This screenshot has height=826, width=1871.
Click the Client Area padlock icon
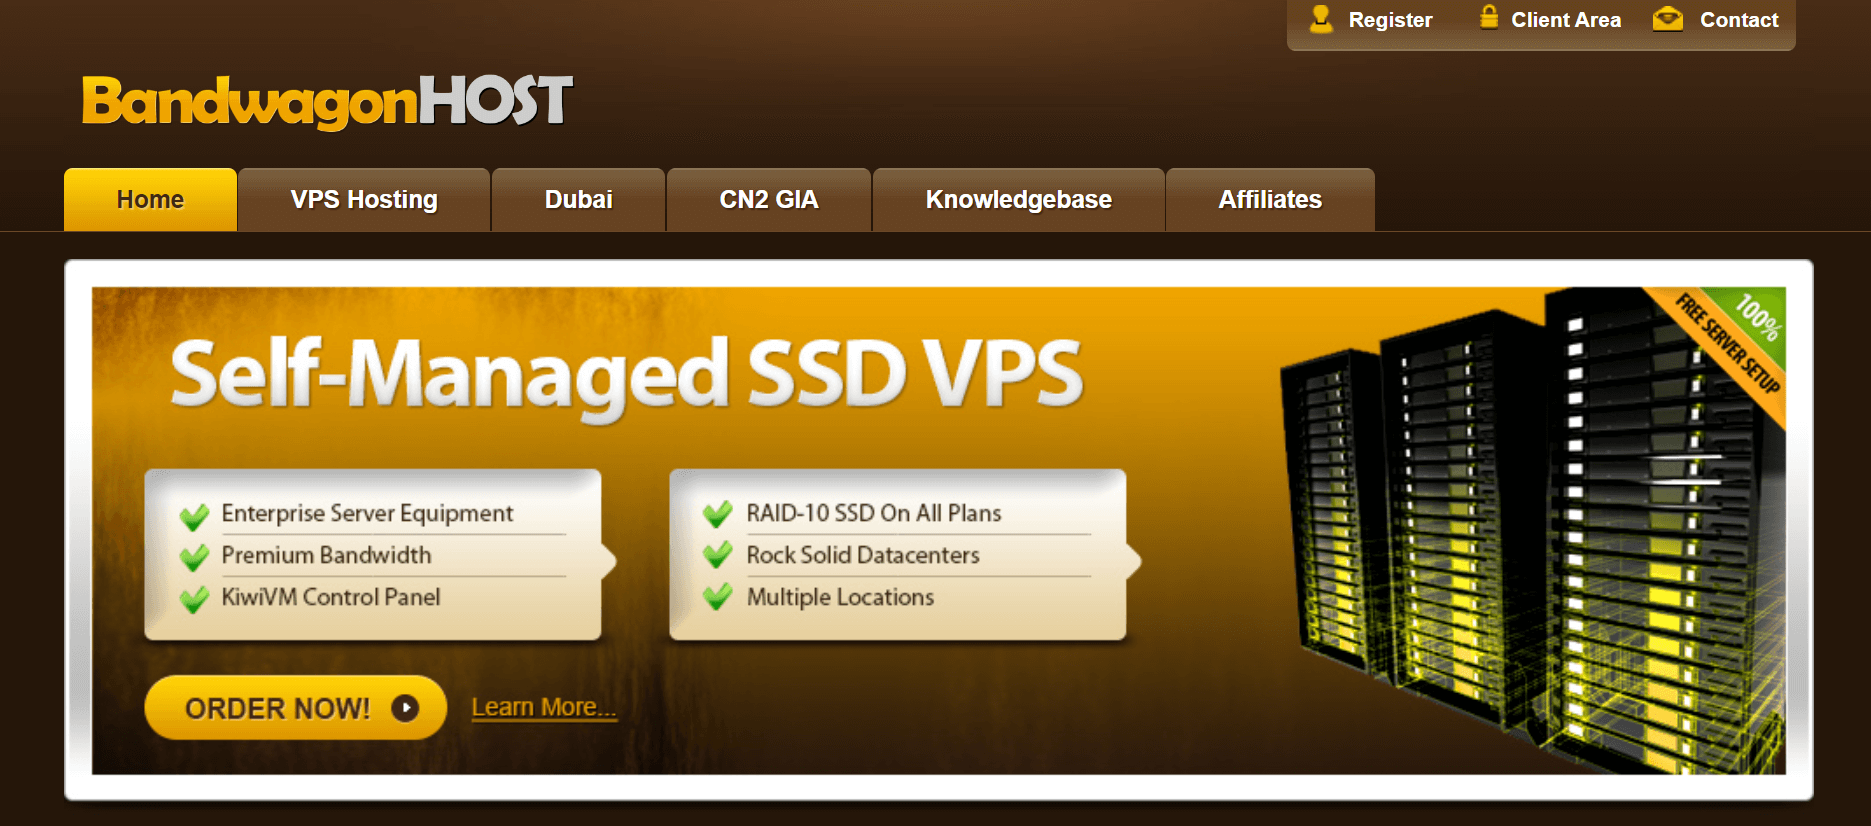1489,17
